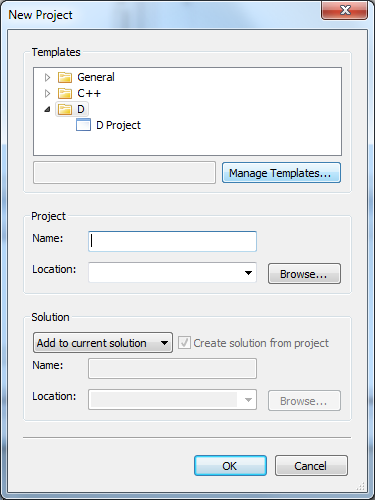Click the Solution Name text field
The width and height of the screenshot is (375, 500).
(172, 368)
